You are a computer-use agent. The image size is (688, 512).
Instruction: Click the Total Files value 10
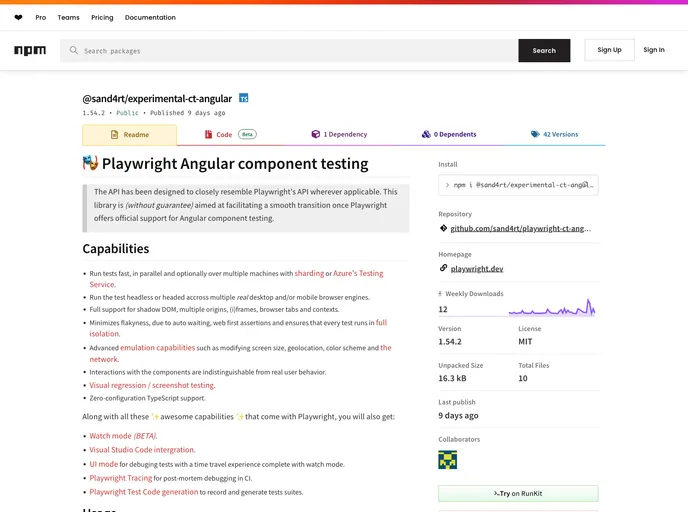click(x=523, y=378)
